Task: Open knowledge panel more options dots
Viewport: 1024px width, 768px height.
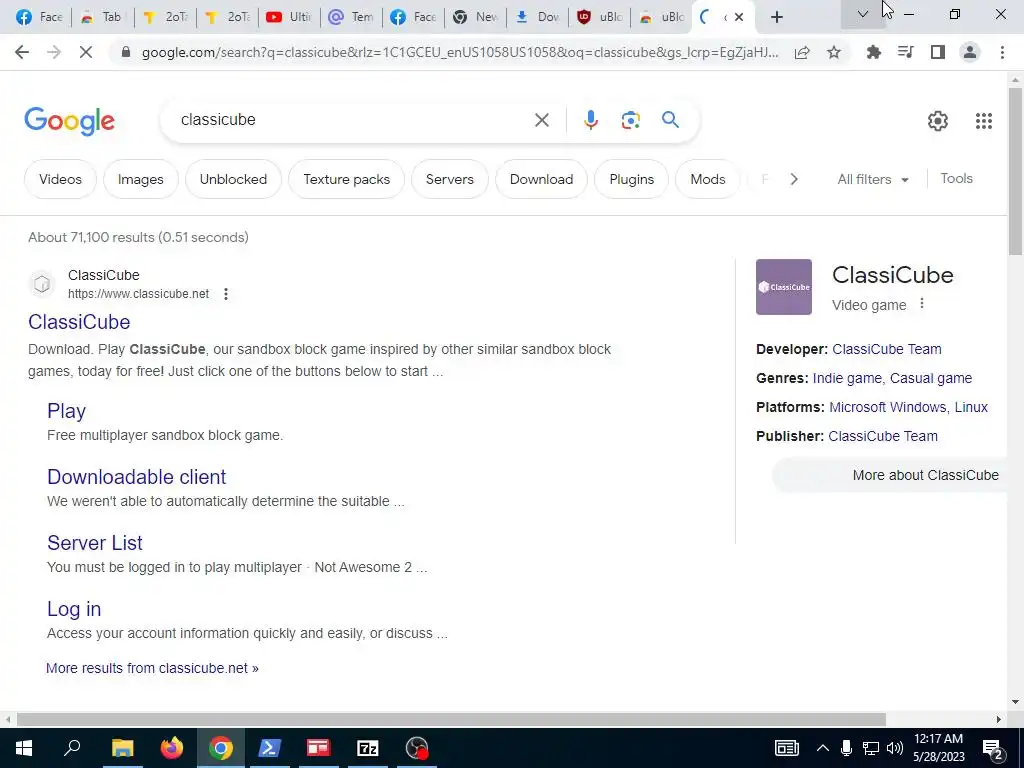Action: pyautogui.click(x=921, y=304)
